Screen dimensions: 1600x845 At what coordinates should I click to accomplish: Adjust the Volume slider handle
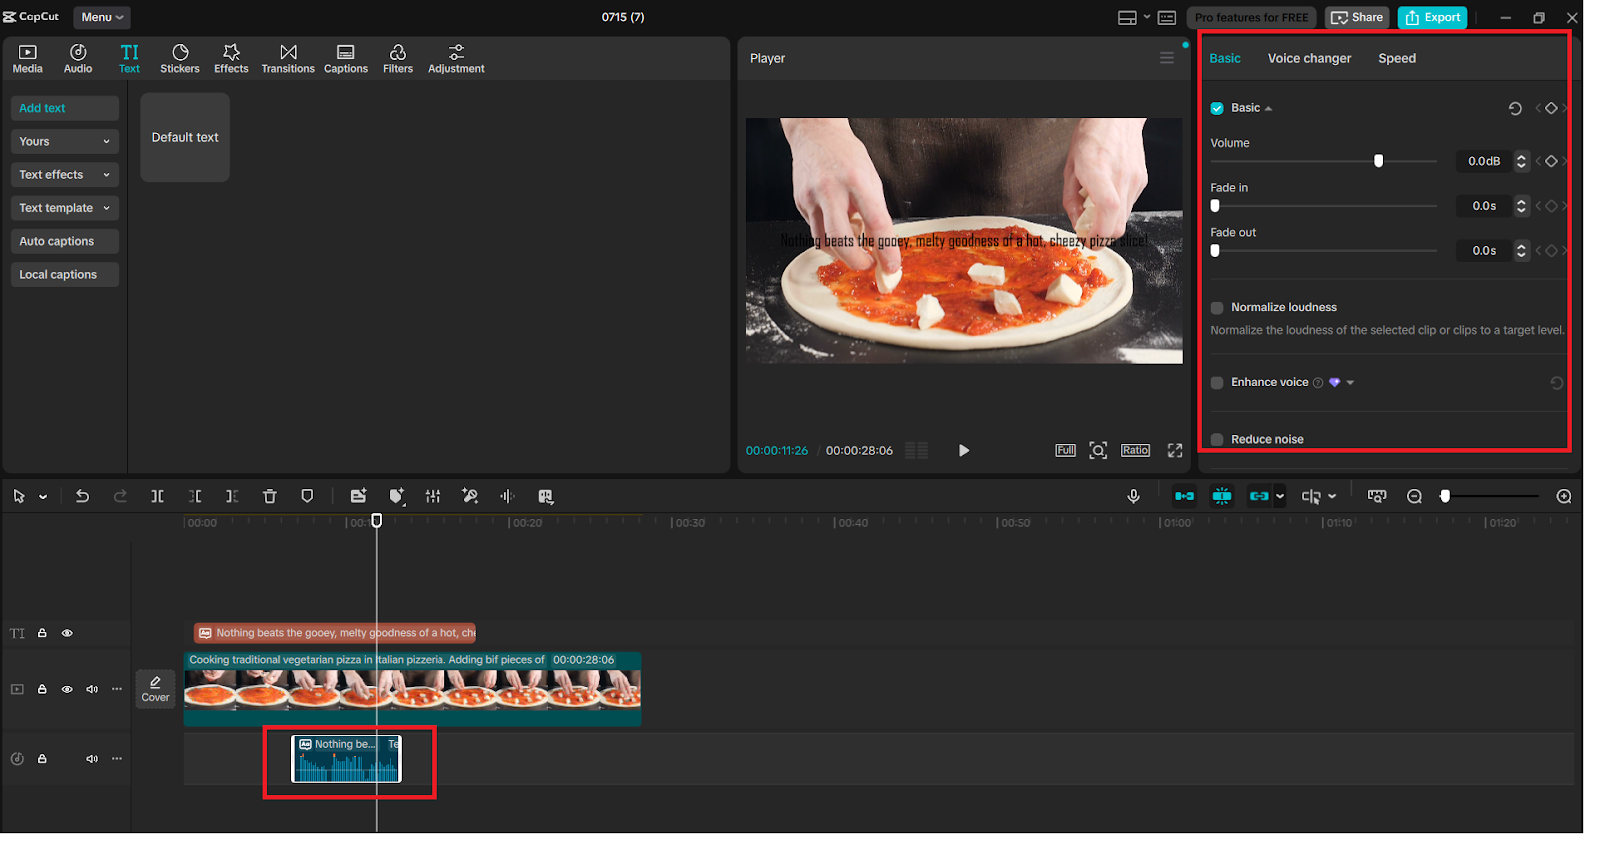(1379, 161)
